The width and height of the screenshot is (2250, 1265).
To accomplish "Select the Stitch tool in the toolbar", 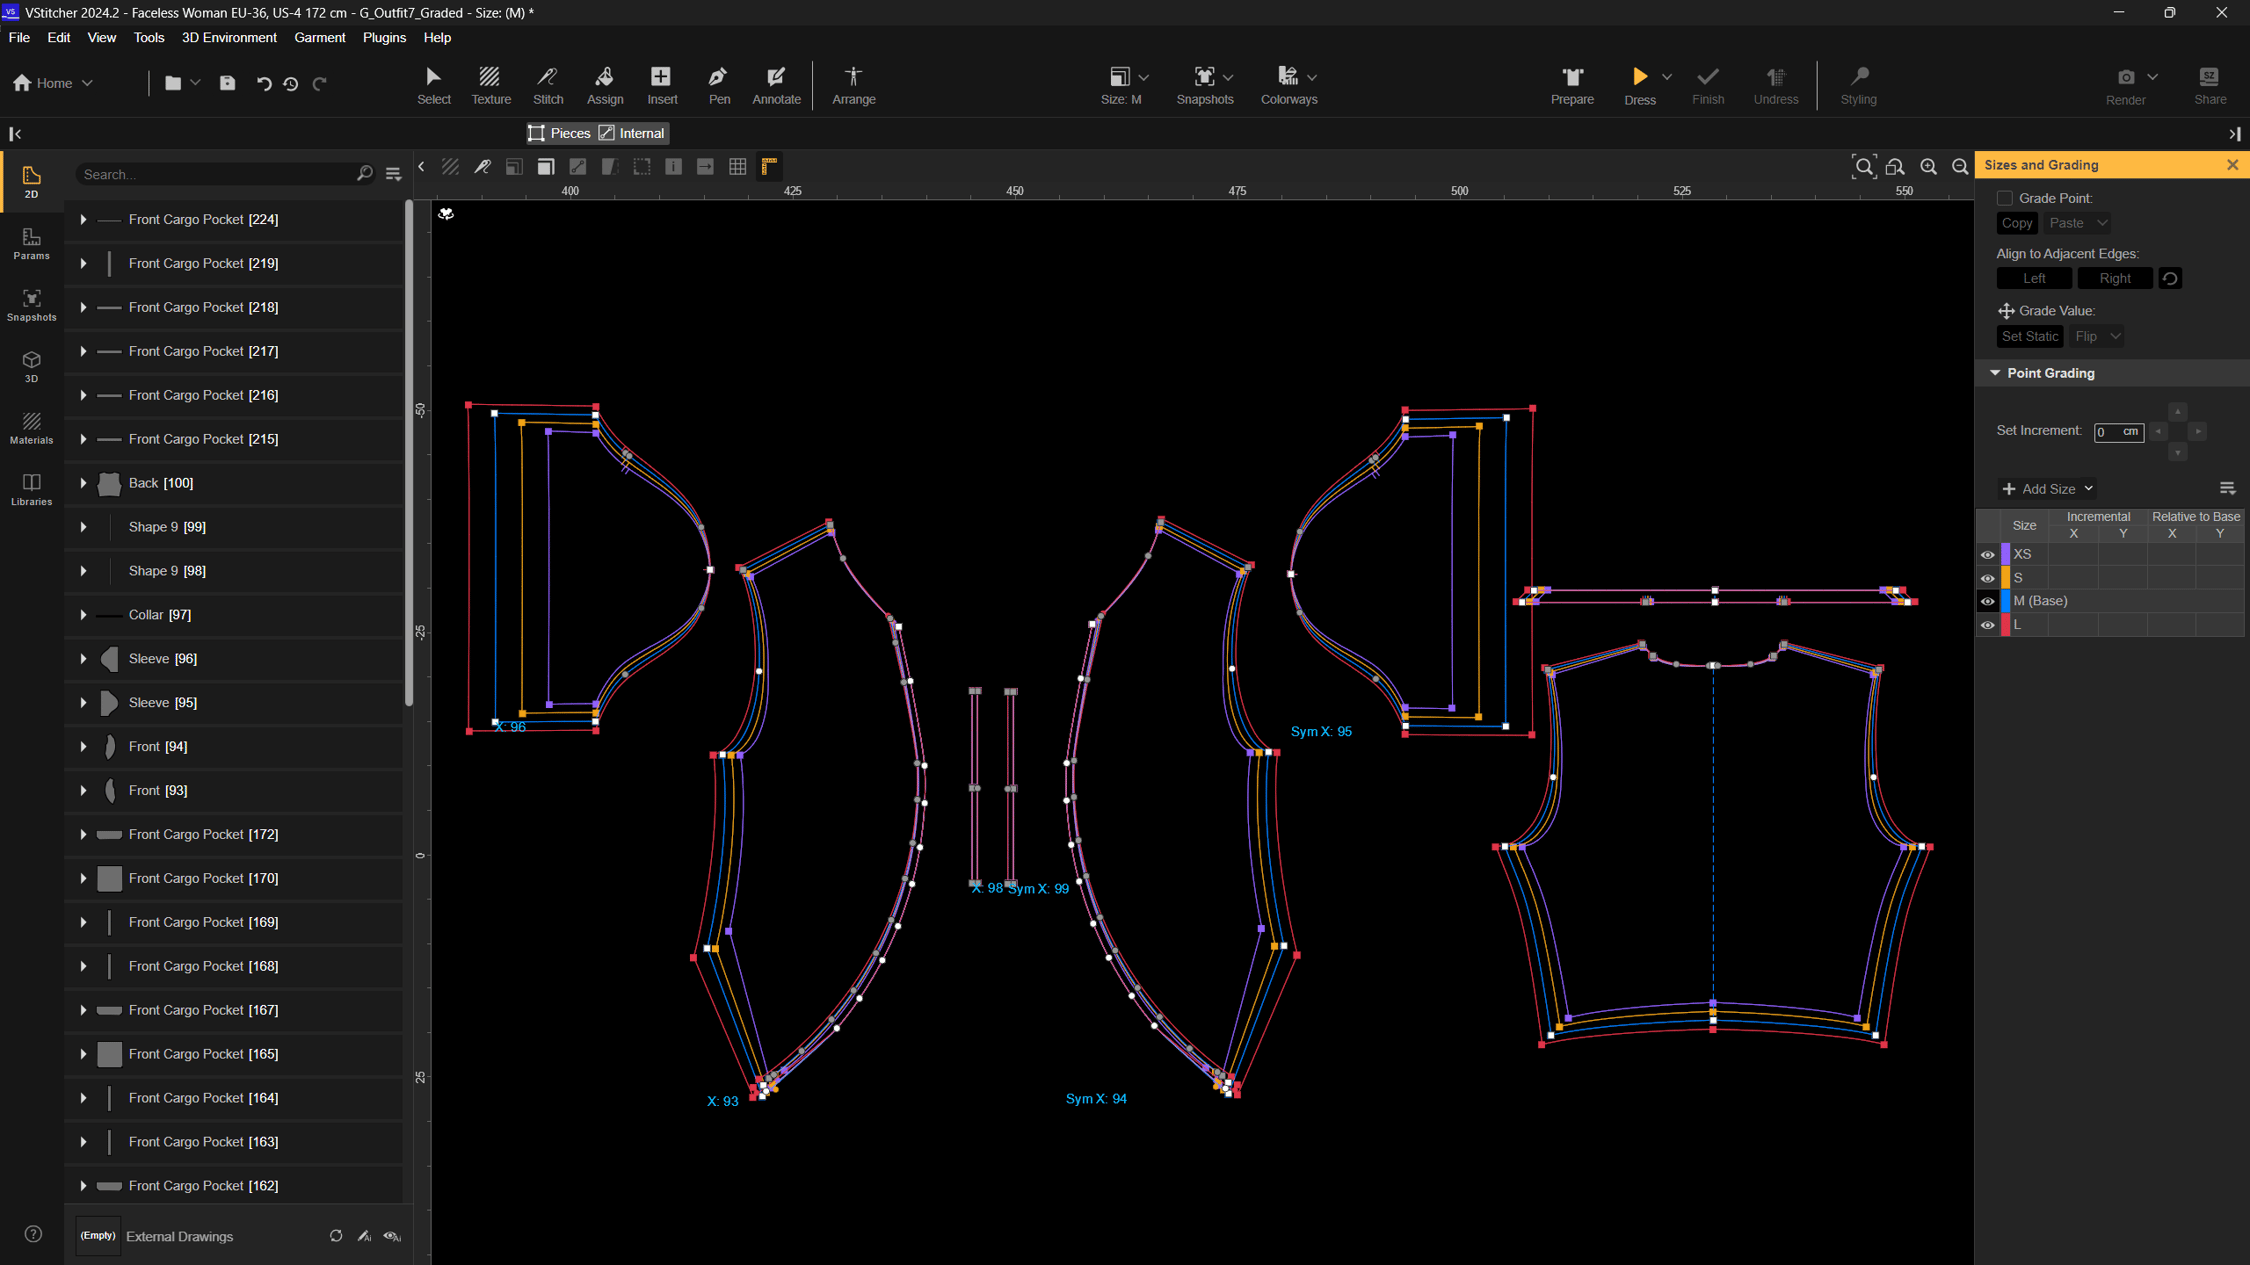I will [548, 85].
